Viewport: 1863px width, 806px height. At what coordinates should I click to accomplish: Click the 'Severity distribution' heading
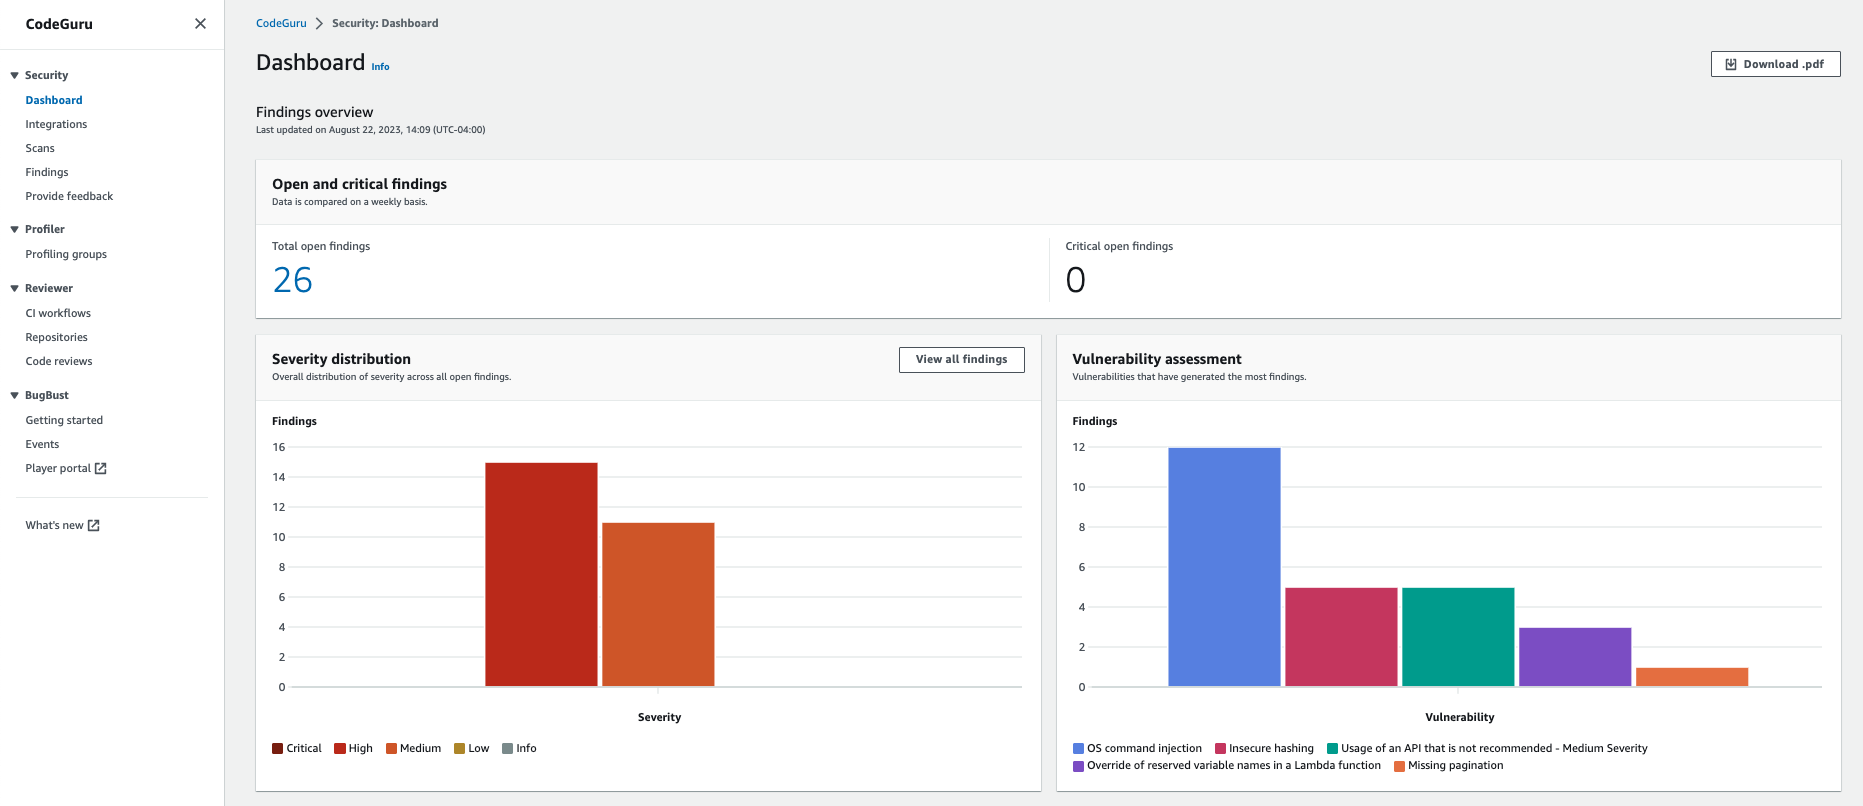point(341,359)
